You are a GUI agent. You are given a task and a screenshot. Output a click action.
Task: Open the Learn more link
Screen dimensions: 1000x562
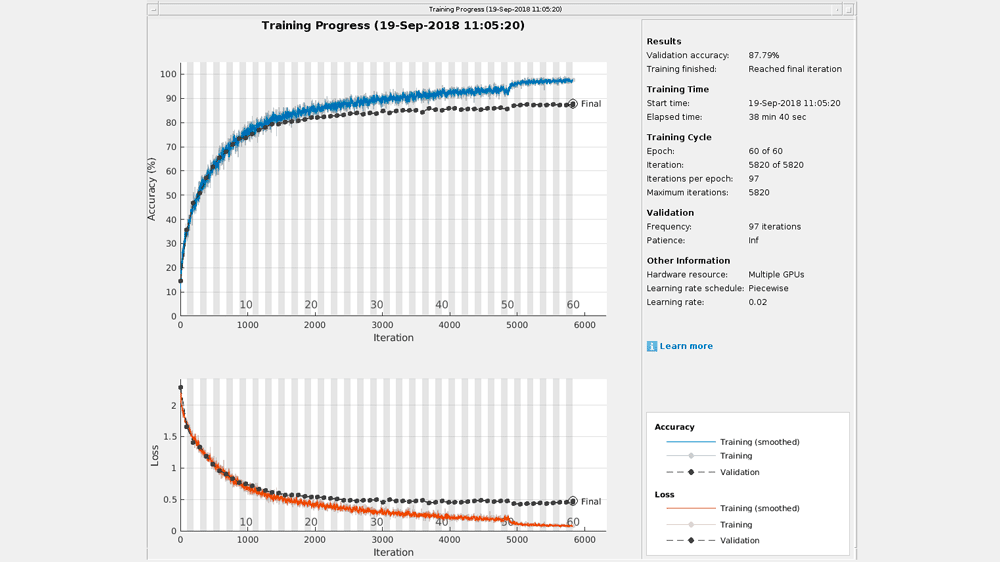[686, 346]
